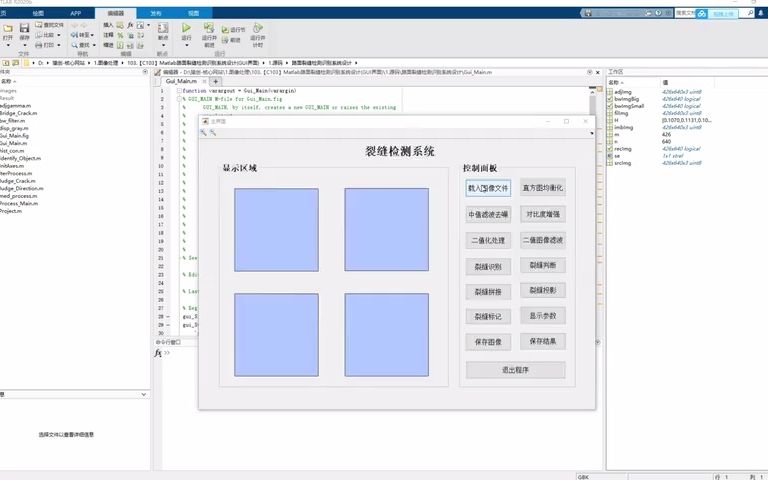Screen dimensions: 768x480
Task: Select the 编辑器 (Editor) ribbon tab
Action: click(x=116, y=13)
